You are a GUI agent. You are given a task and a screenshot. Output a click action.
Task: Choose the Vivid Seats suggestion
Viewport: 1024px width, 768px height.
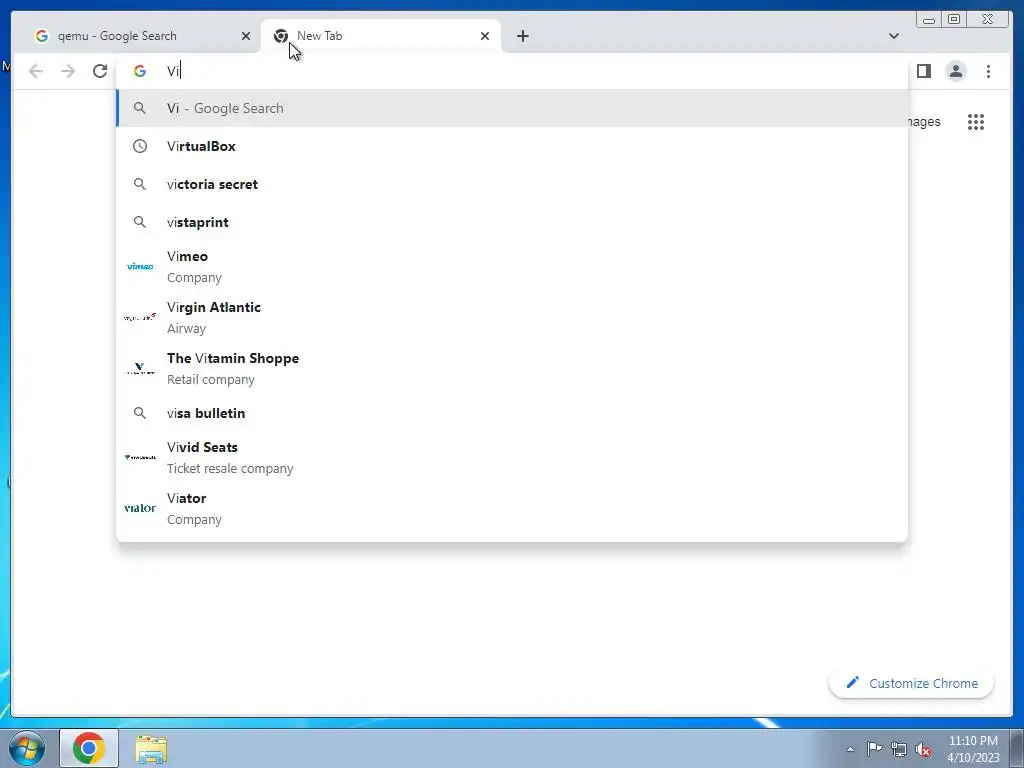click(x=512, y=457)
